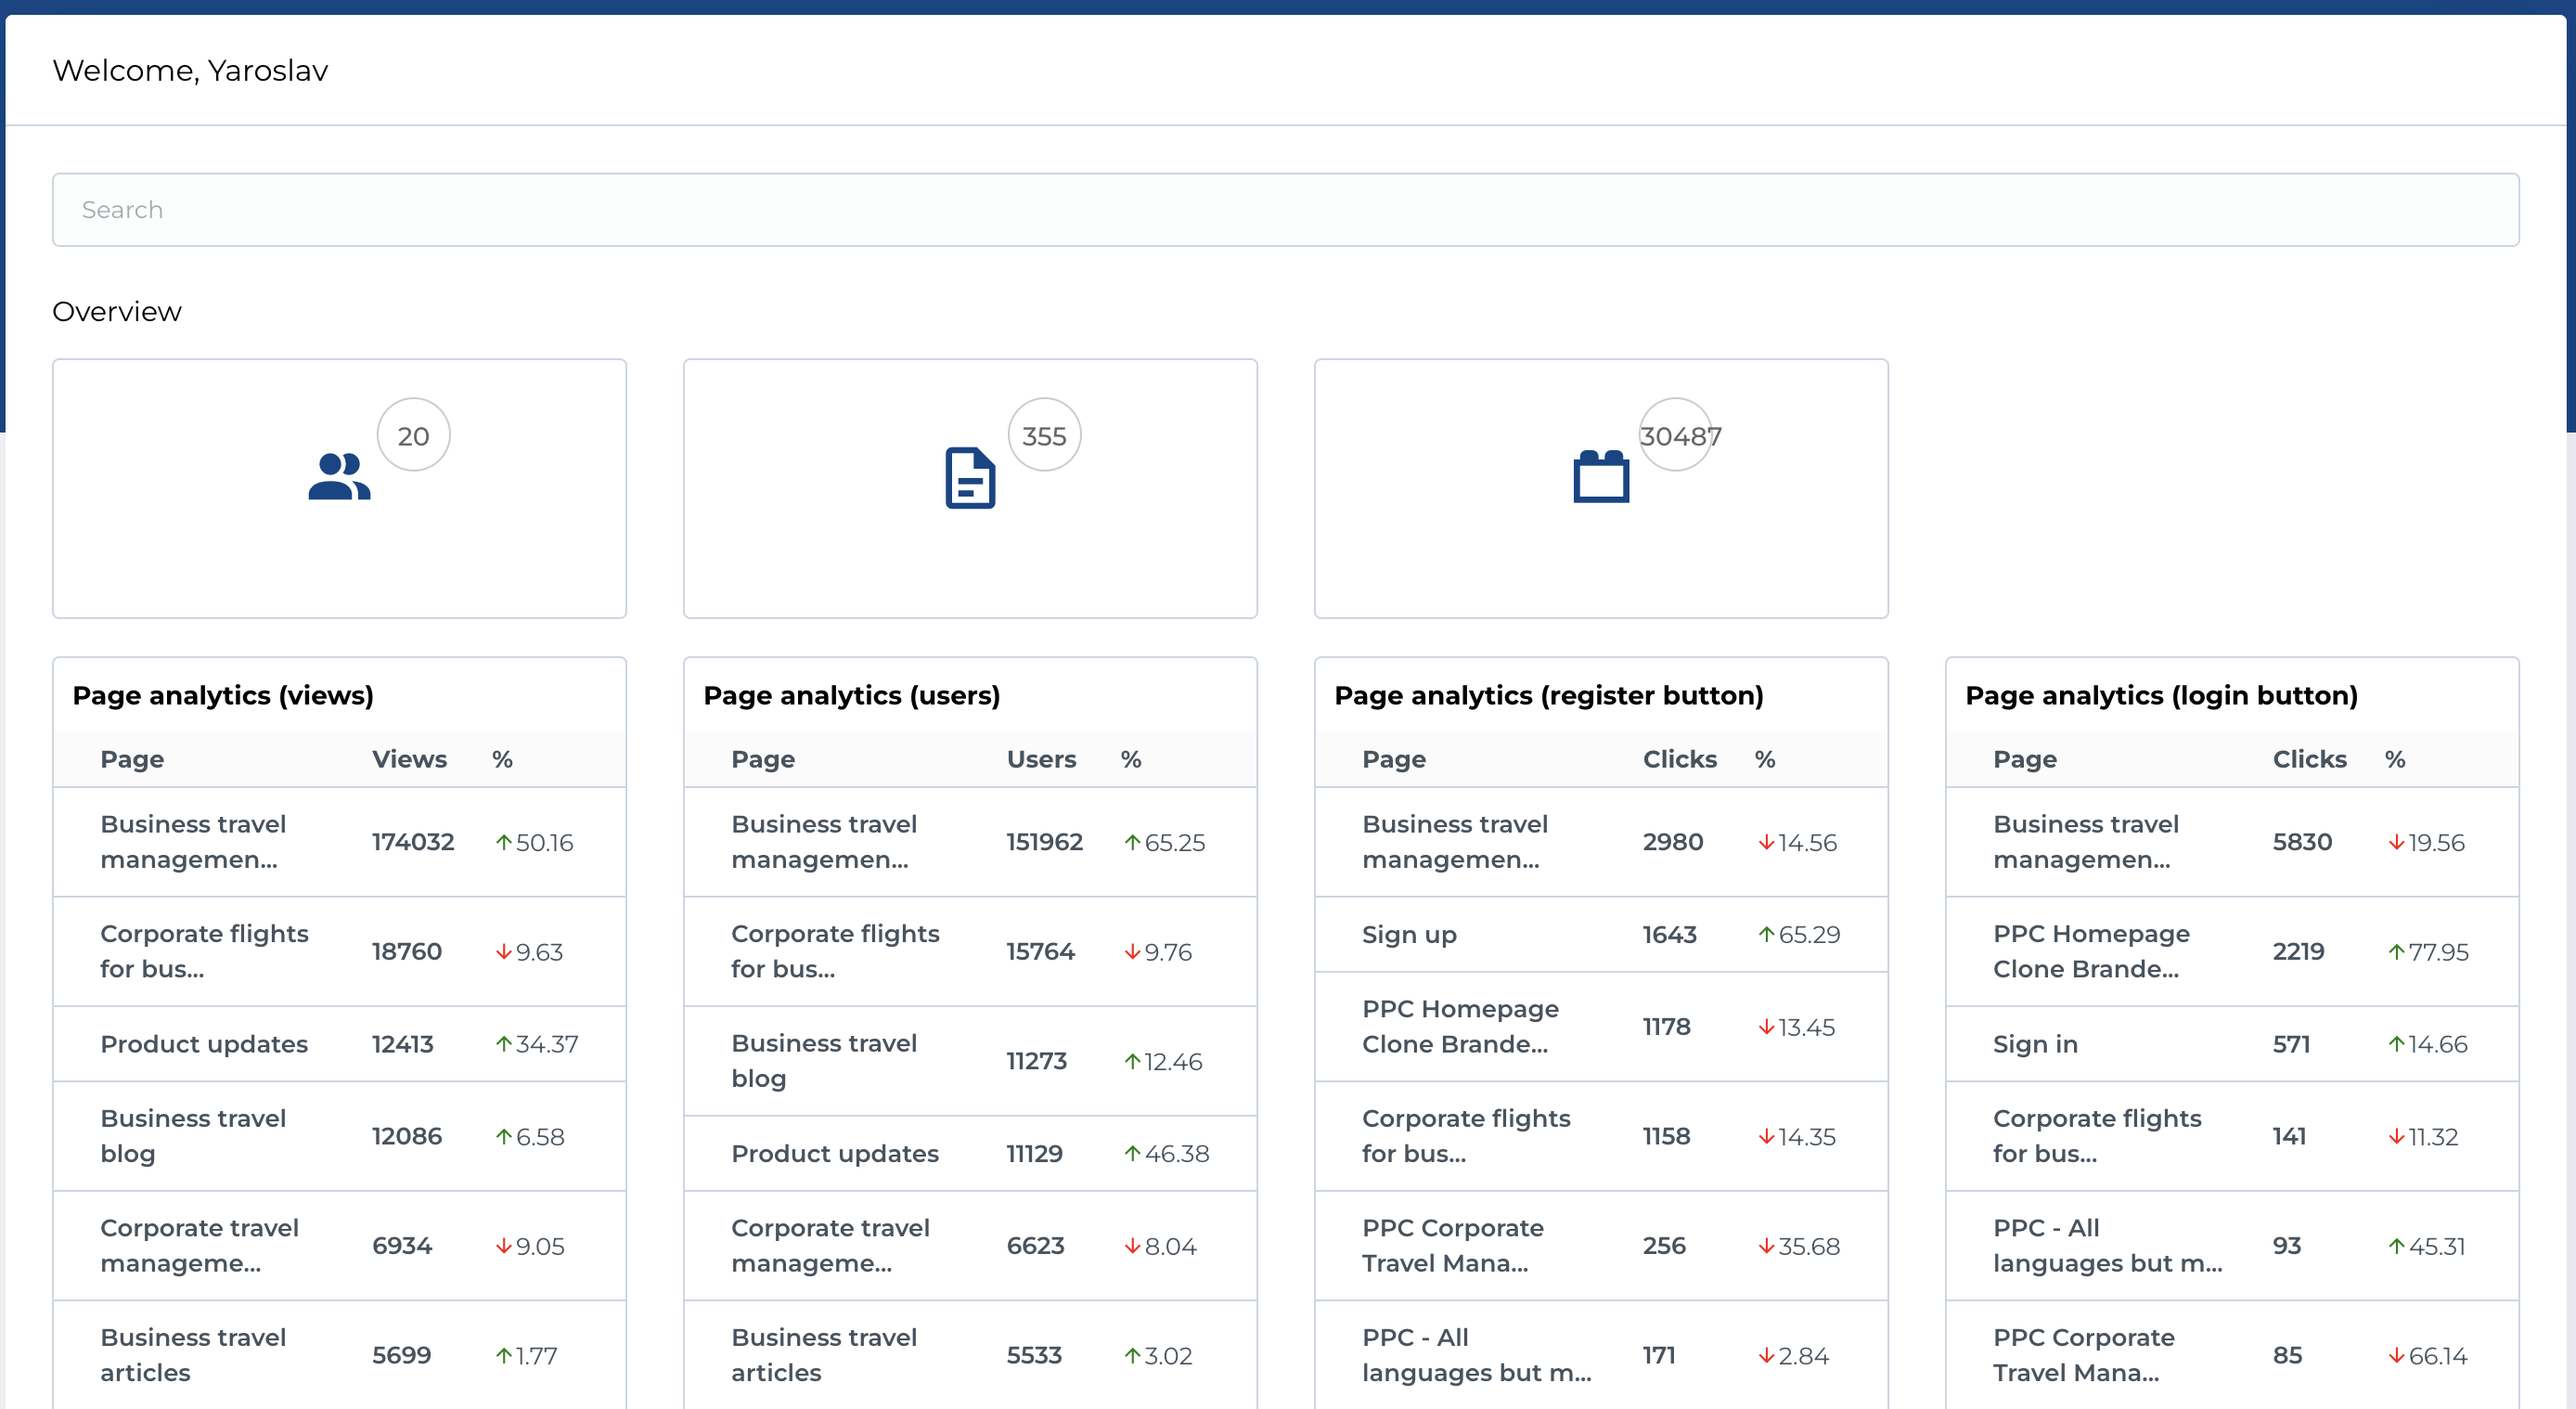This screenshot has width=2576, height=1409.
Task: Click green up arrow beside 50.16
Action: coord(504,842)
